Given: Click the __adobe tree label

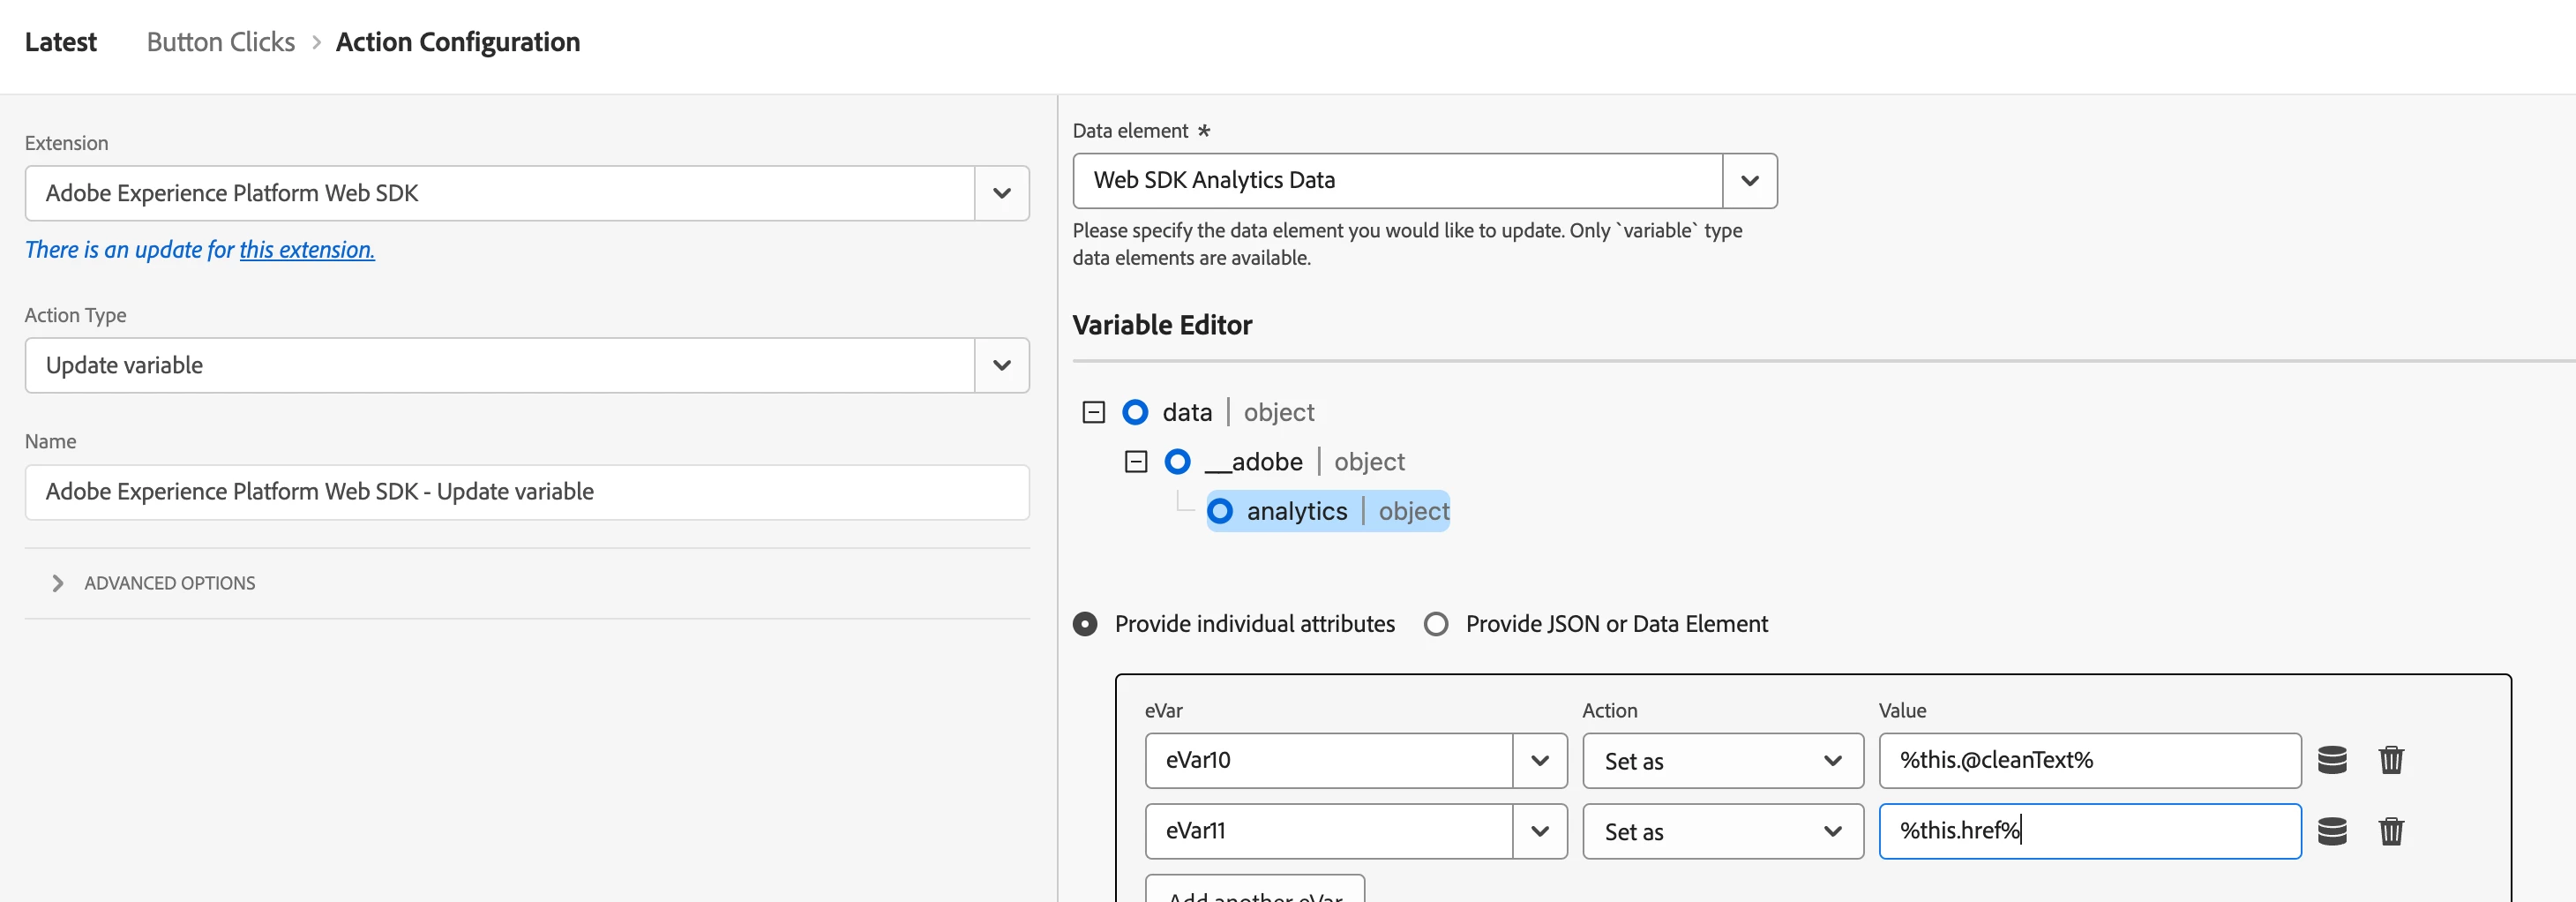Looking at the screenshot, I should (1254, 462).
